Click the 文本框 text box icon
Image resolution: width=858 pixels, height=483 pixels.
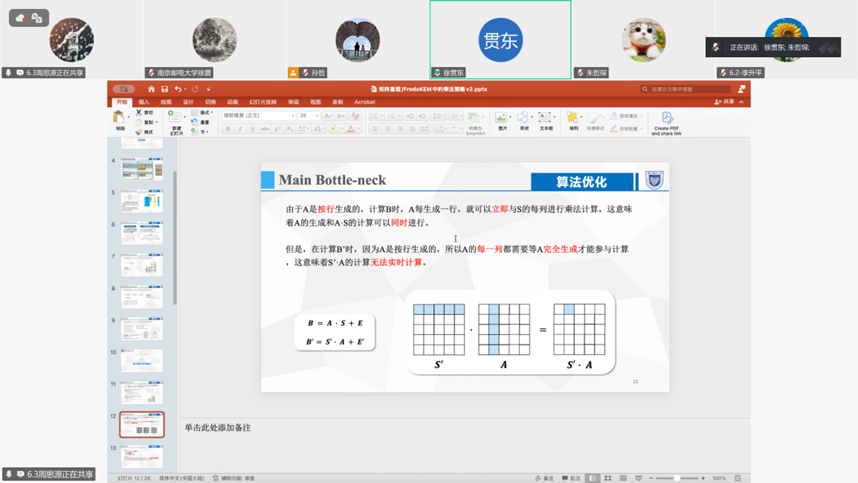click(x=546, y=120)
